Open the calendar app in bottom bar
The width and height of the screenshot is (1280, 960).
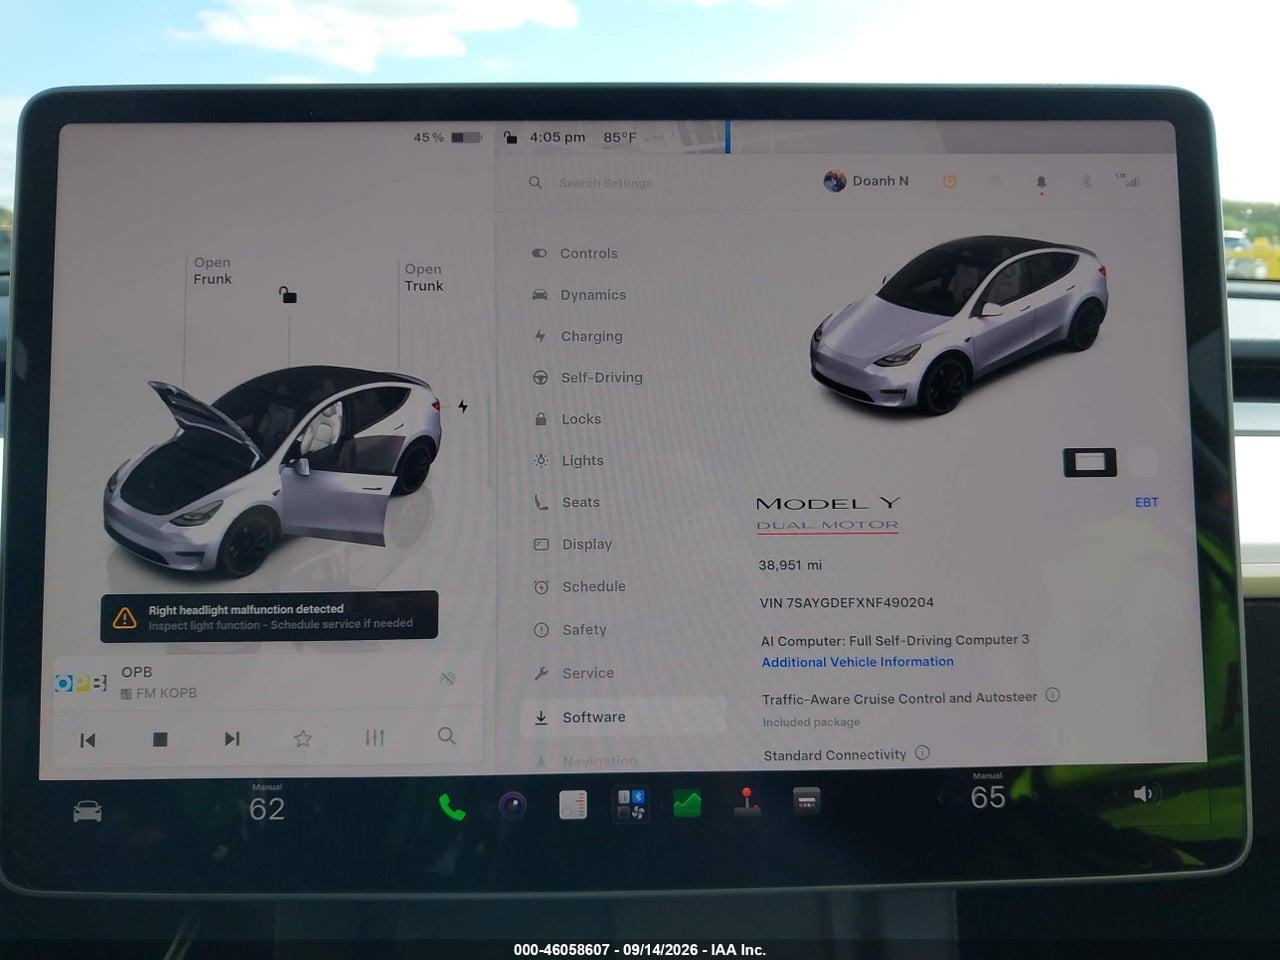click(x=573, y=804)
